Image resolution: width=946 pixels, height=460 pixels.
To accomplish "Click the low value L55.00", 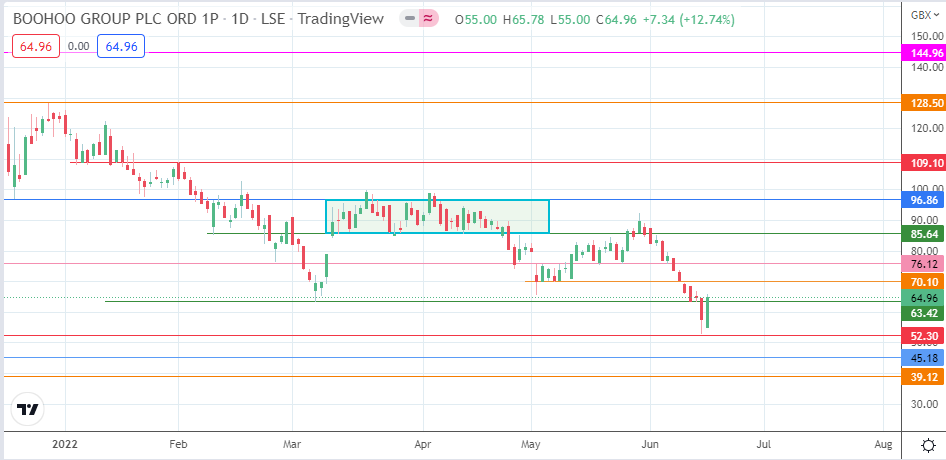I will pos(570,19).
